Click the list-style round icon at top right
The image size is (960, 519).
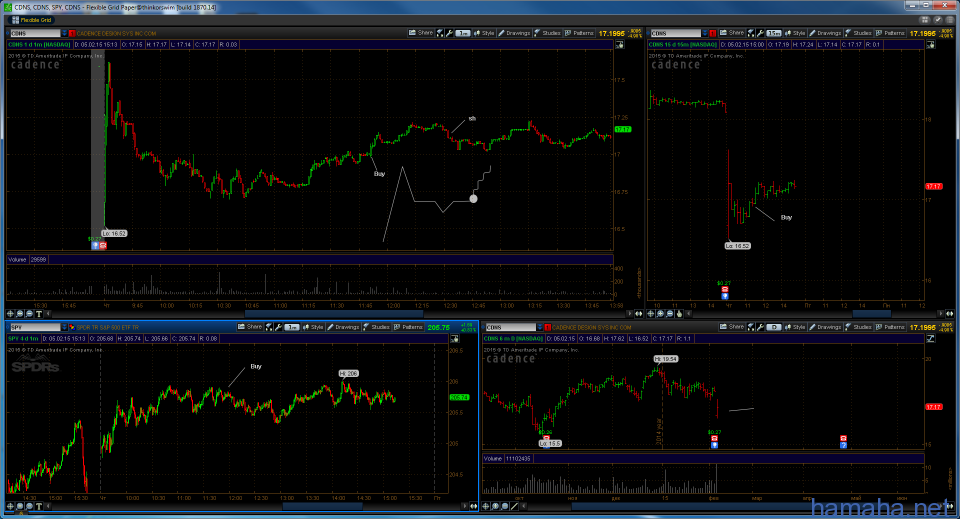950,20
